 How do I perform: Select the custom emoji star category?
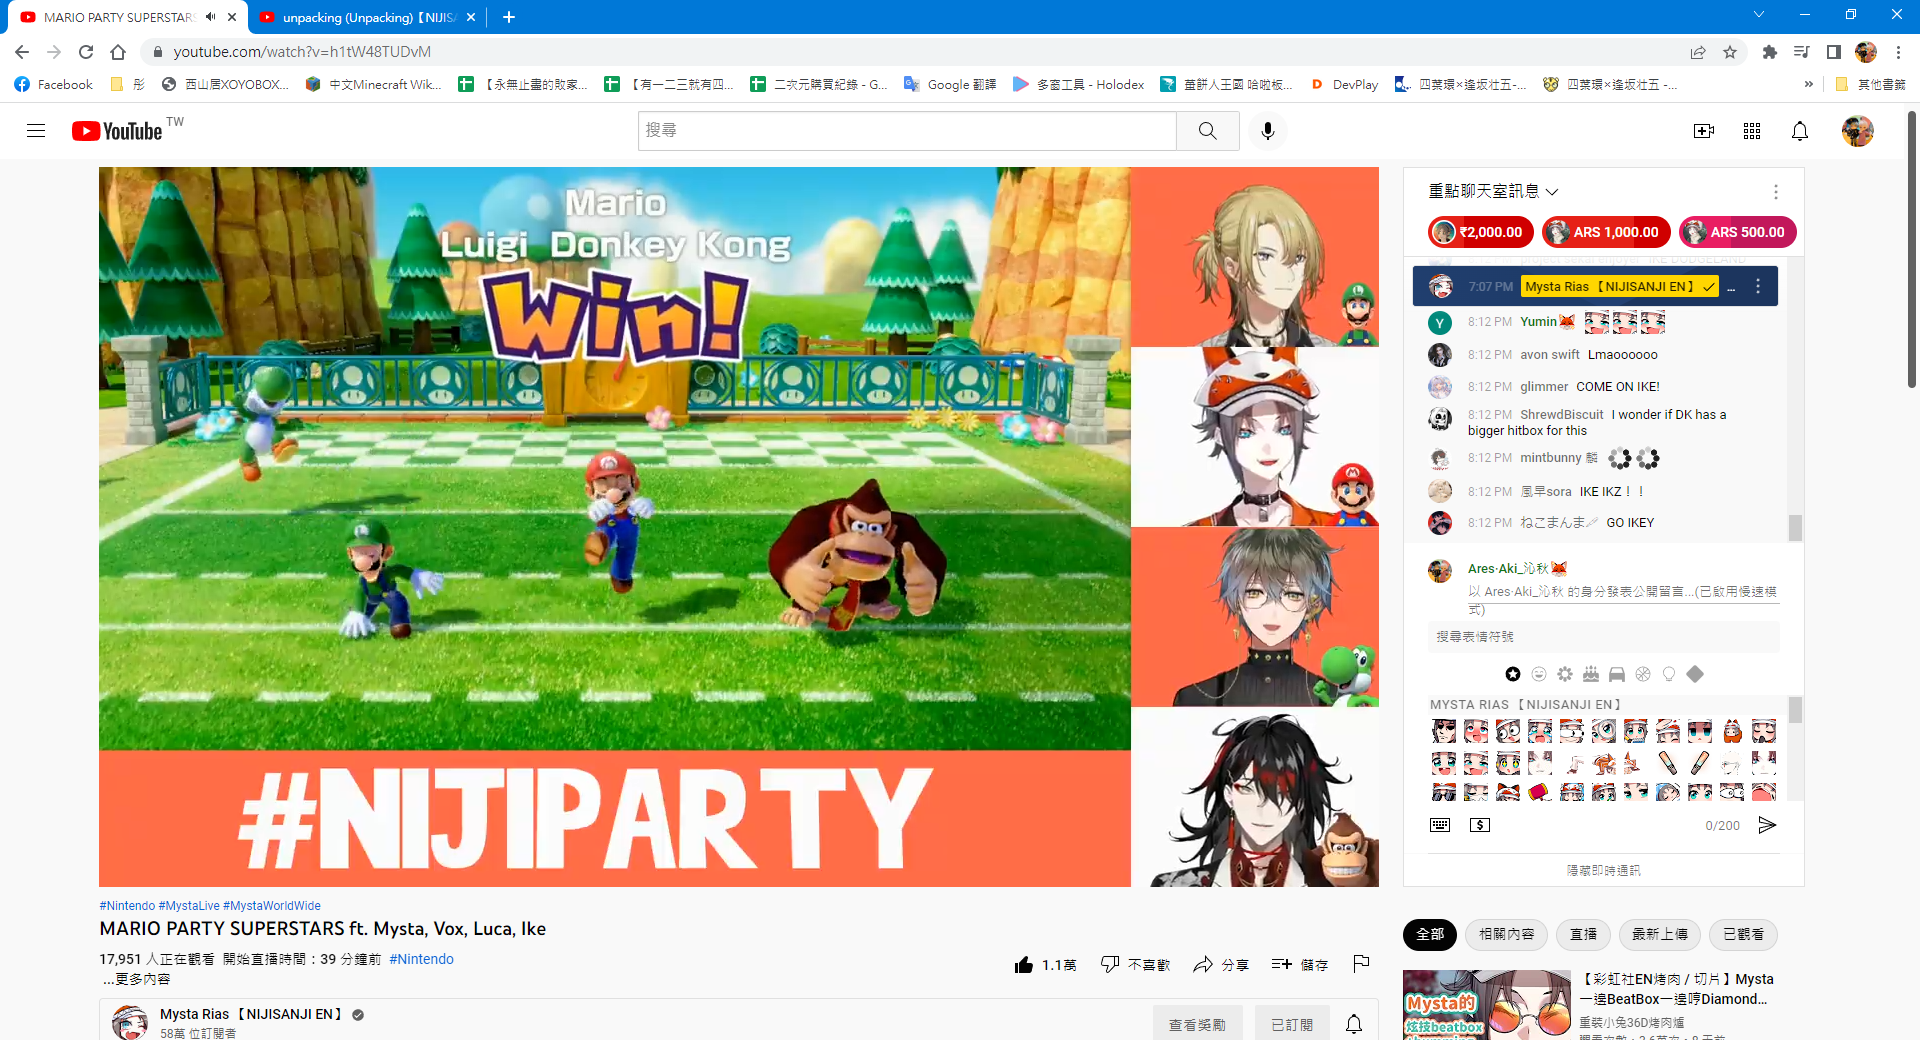pos(1513,674)
